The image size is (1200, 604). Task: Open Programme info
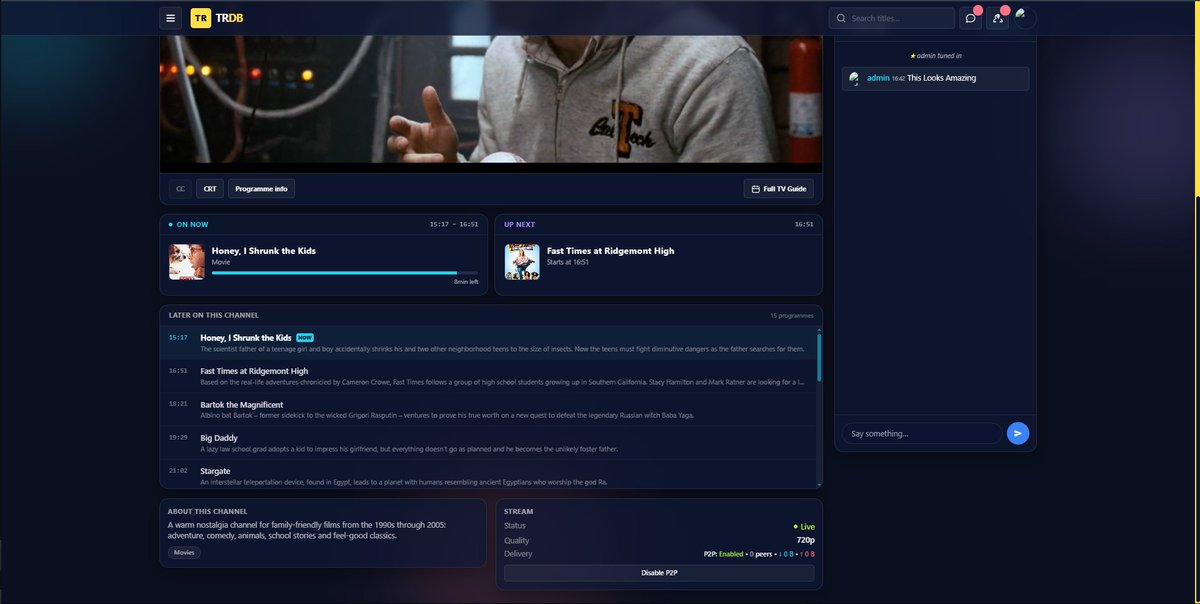click(261, 189)
